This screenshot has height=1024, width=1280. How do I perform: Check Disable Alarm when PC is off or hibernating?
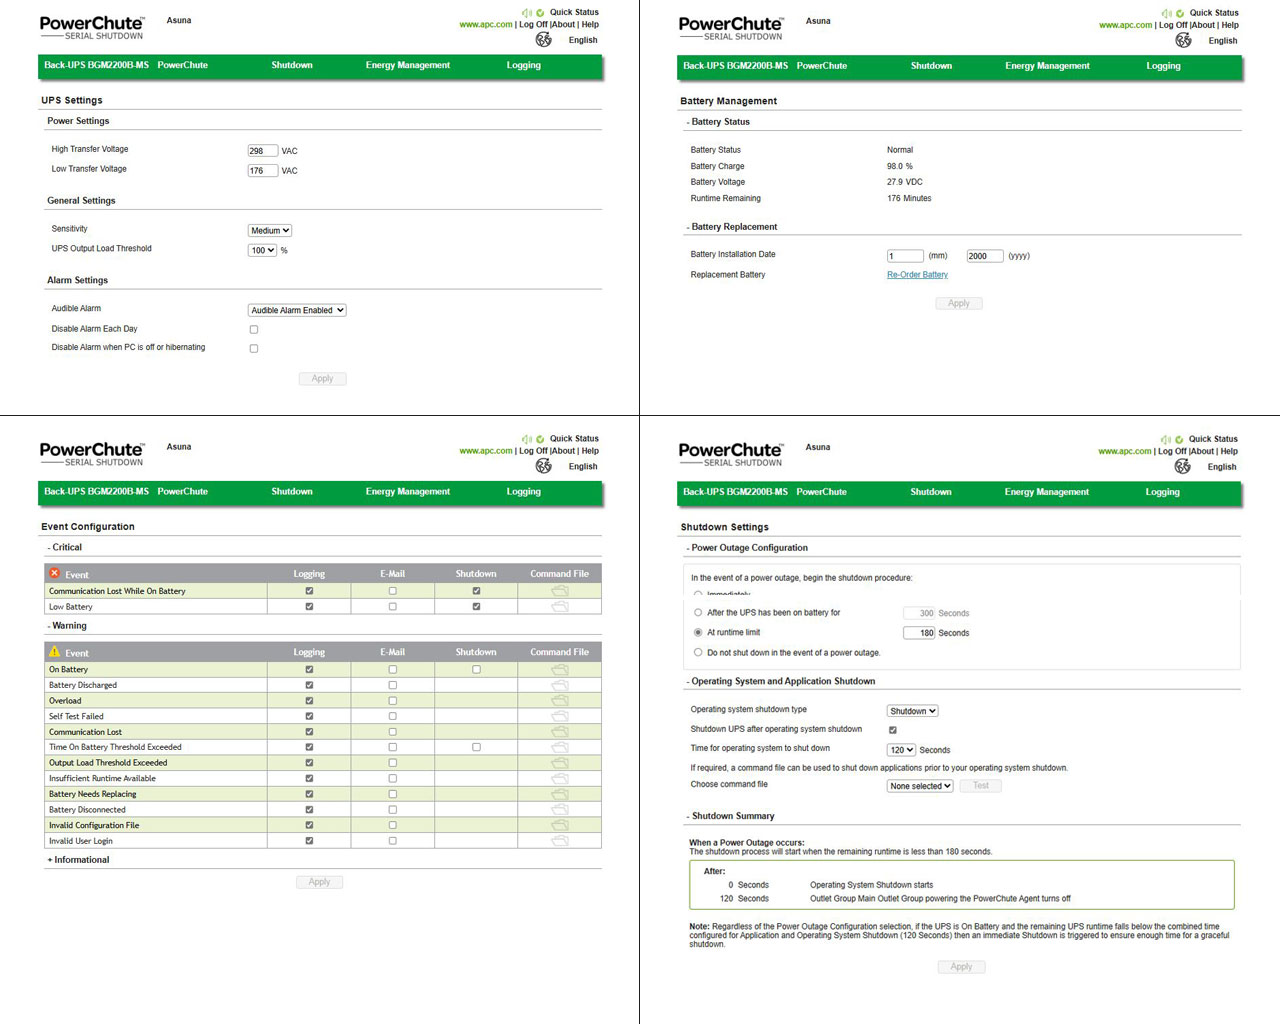click(x=254, y=349)
